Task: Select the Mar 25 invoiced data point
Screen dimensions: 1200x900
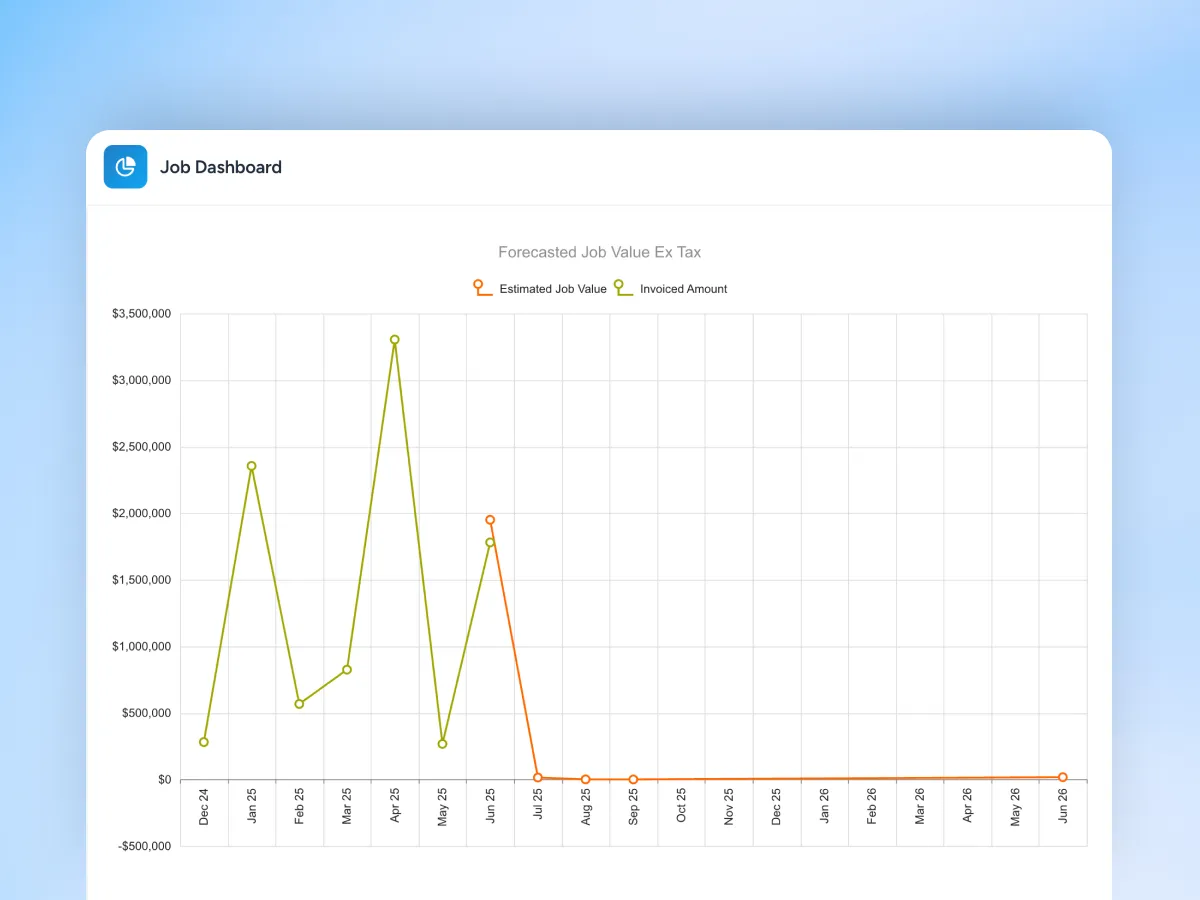Action: tap(347, 669)
